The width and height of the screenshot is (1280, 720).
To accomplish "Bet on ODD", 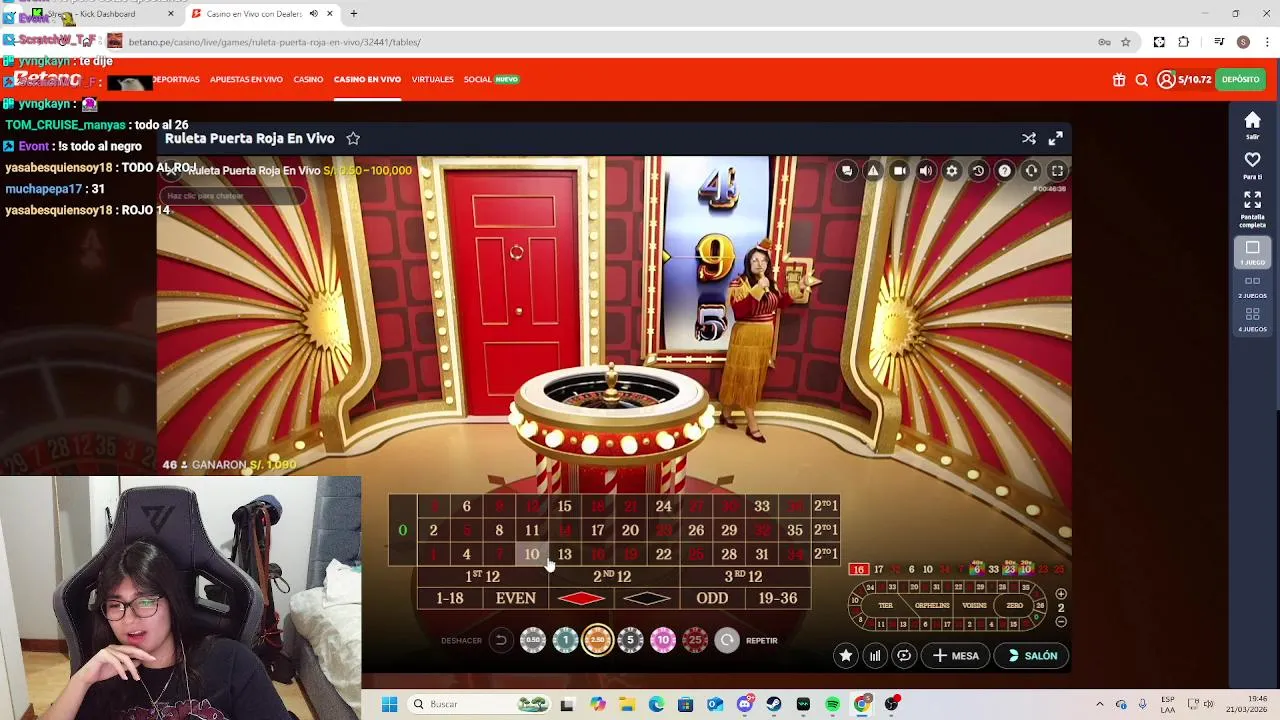I will [712, 599].
